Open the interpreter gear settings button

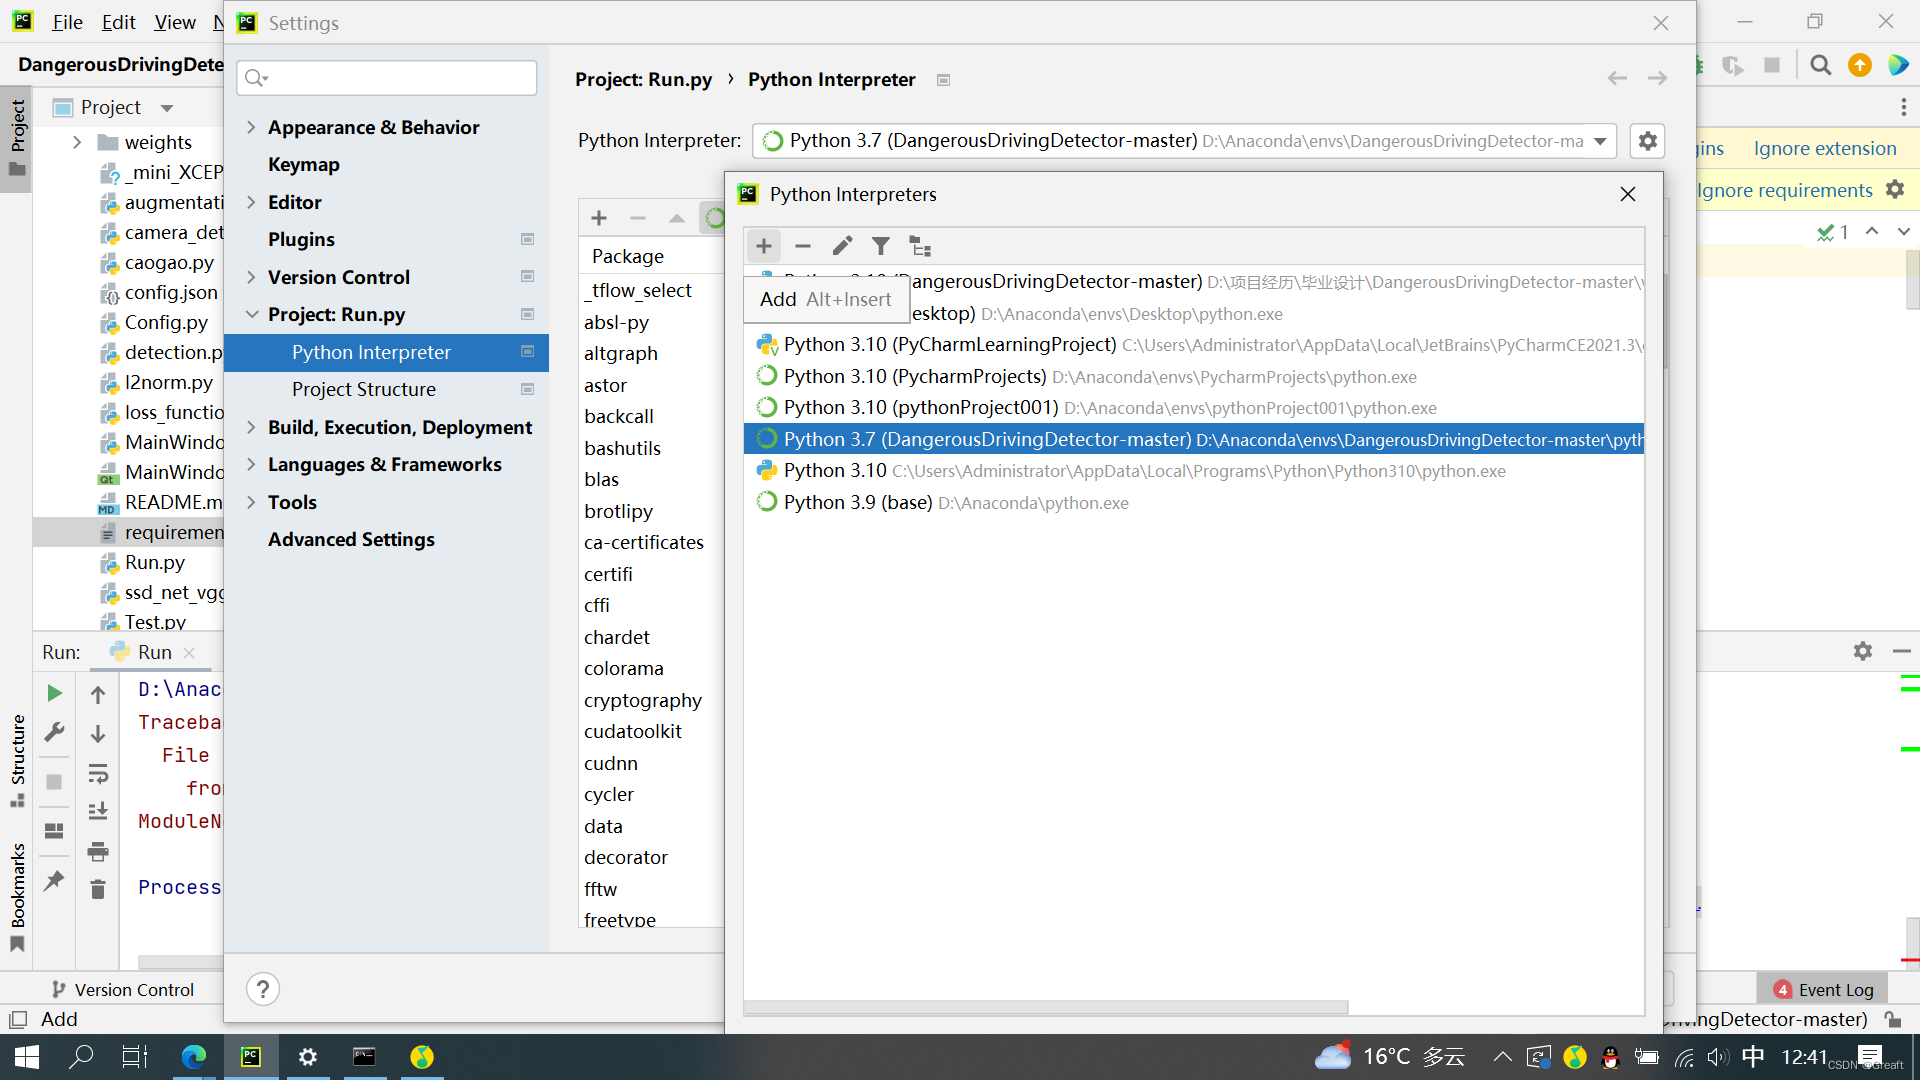click(1648, 141)
